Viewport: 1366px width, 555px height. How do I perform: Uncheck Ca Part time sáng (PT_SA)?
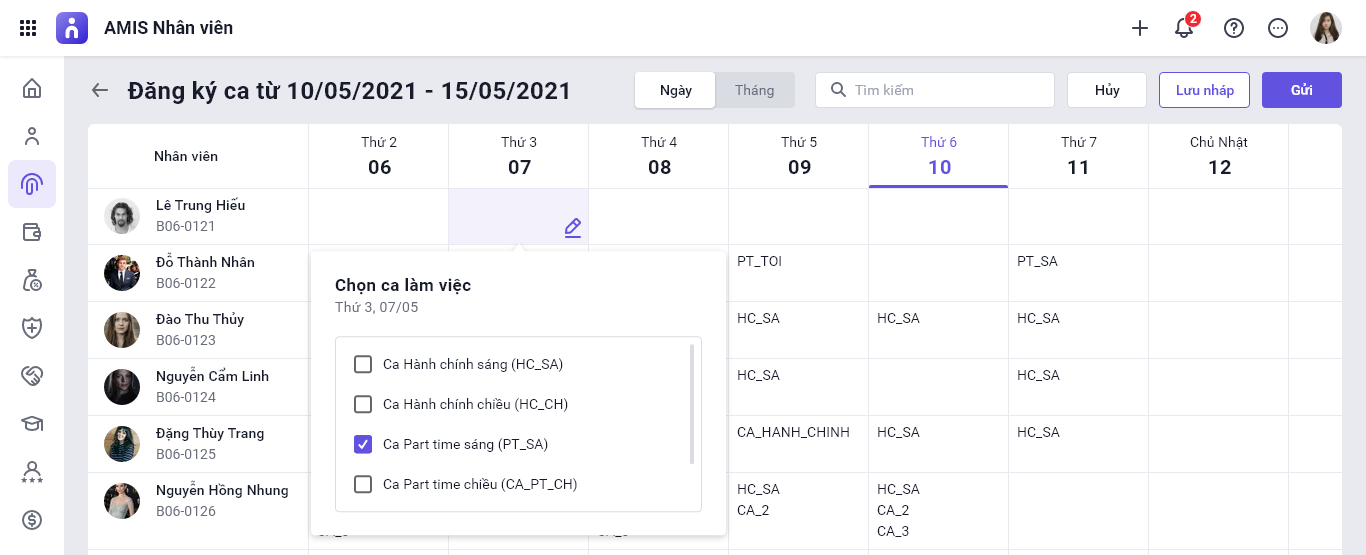[x=363, y=444]
